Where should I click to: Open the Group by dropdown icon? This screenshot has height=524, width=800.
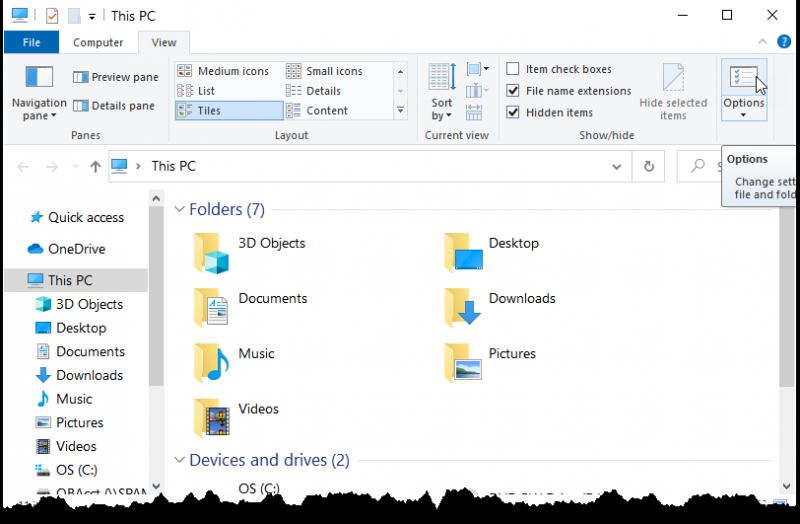tap(478, 69)
